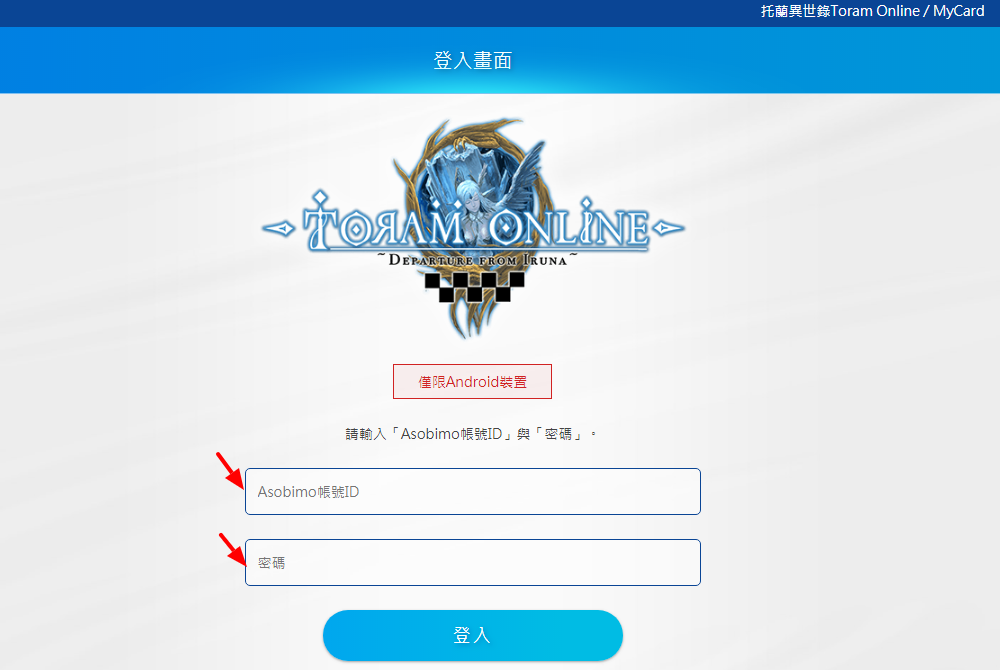
Task: Click the Departure from Iruna subtitle
Action: 478,259
